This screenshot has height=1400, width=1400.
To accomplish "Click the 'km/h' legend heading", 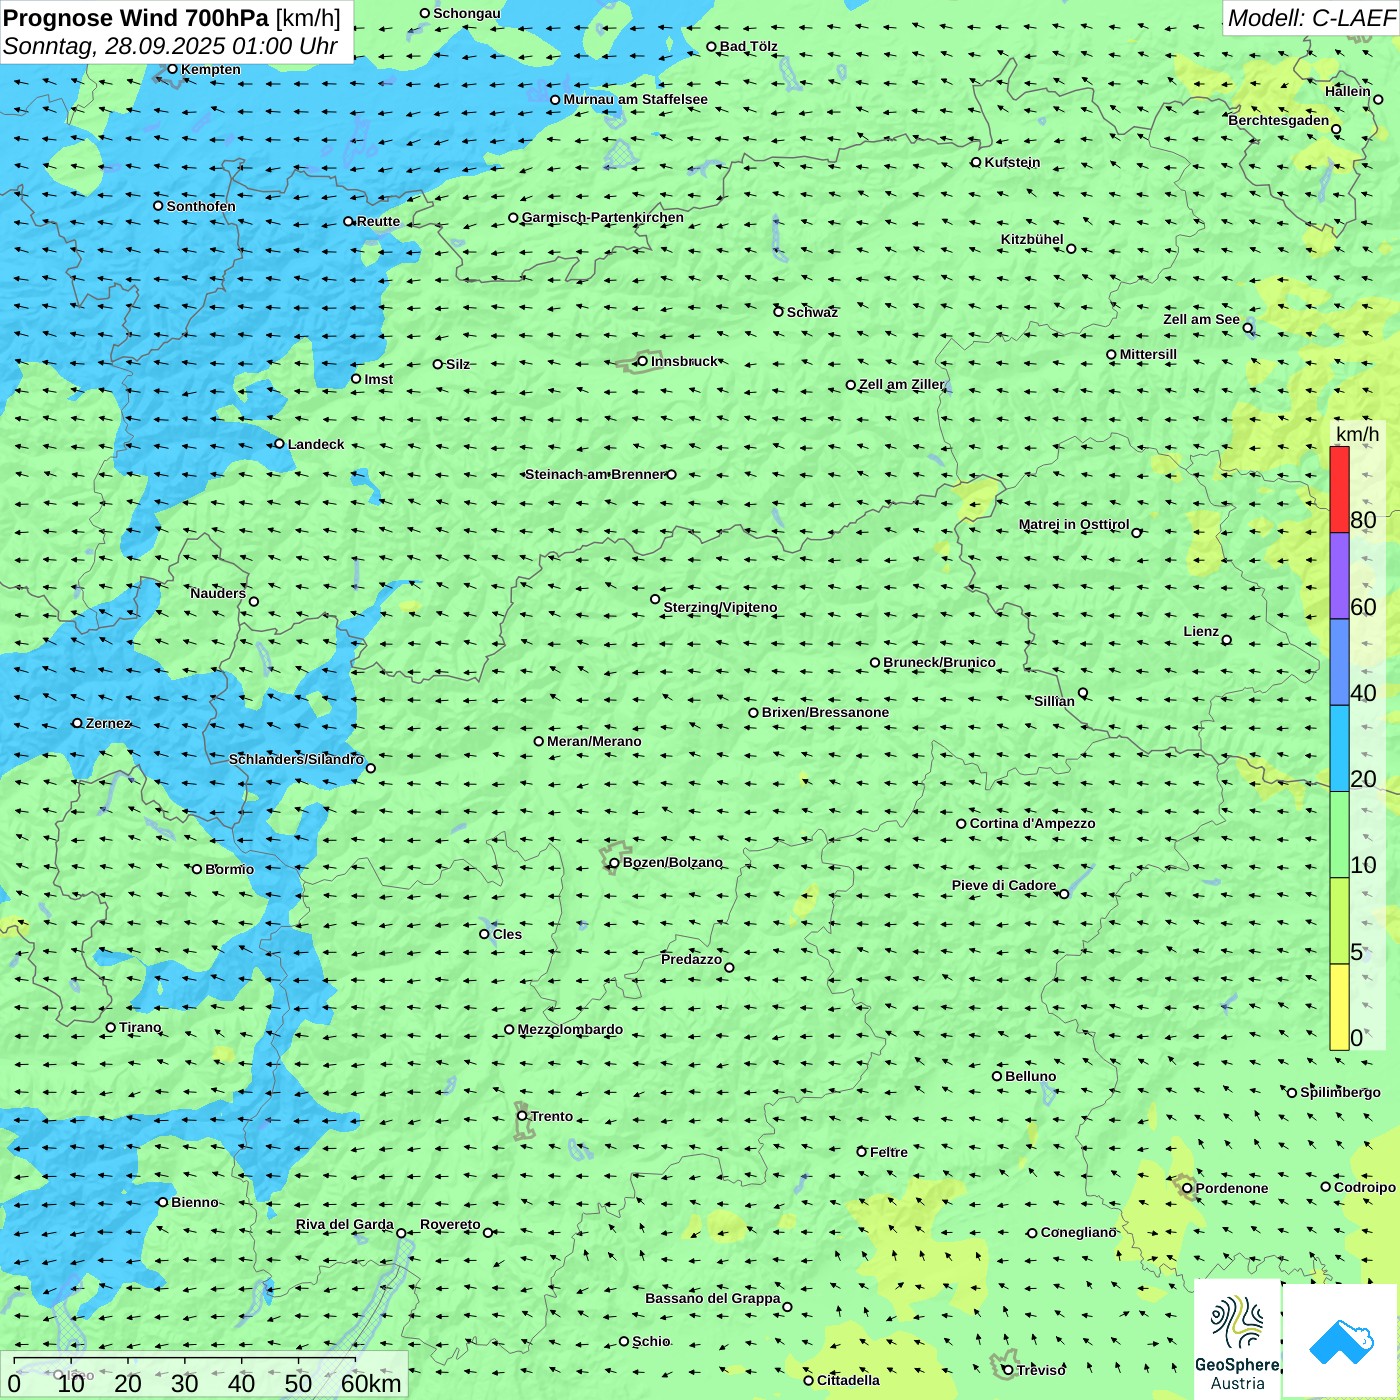I will (1357, 434).
